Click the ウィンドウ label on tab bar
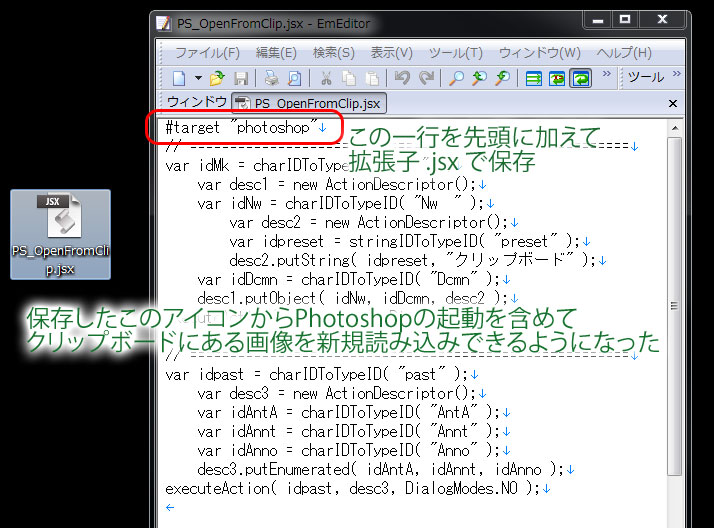 pyautogui.click(x=197, y=101)
